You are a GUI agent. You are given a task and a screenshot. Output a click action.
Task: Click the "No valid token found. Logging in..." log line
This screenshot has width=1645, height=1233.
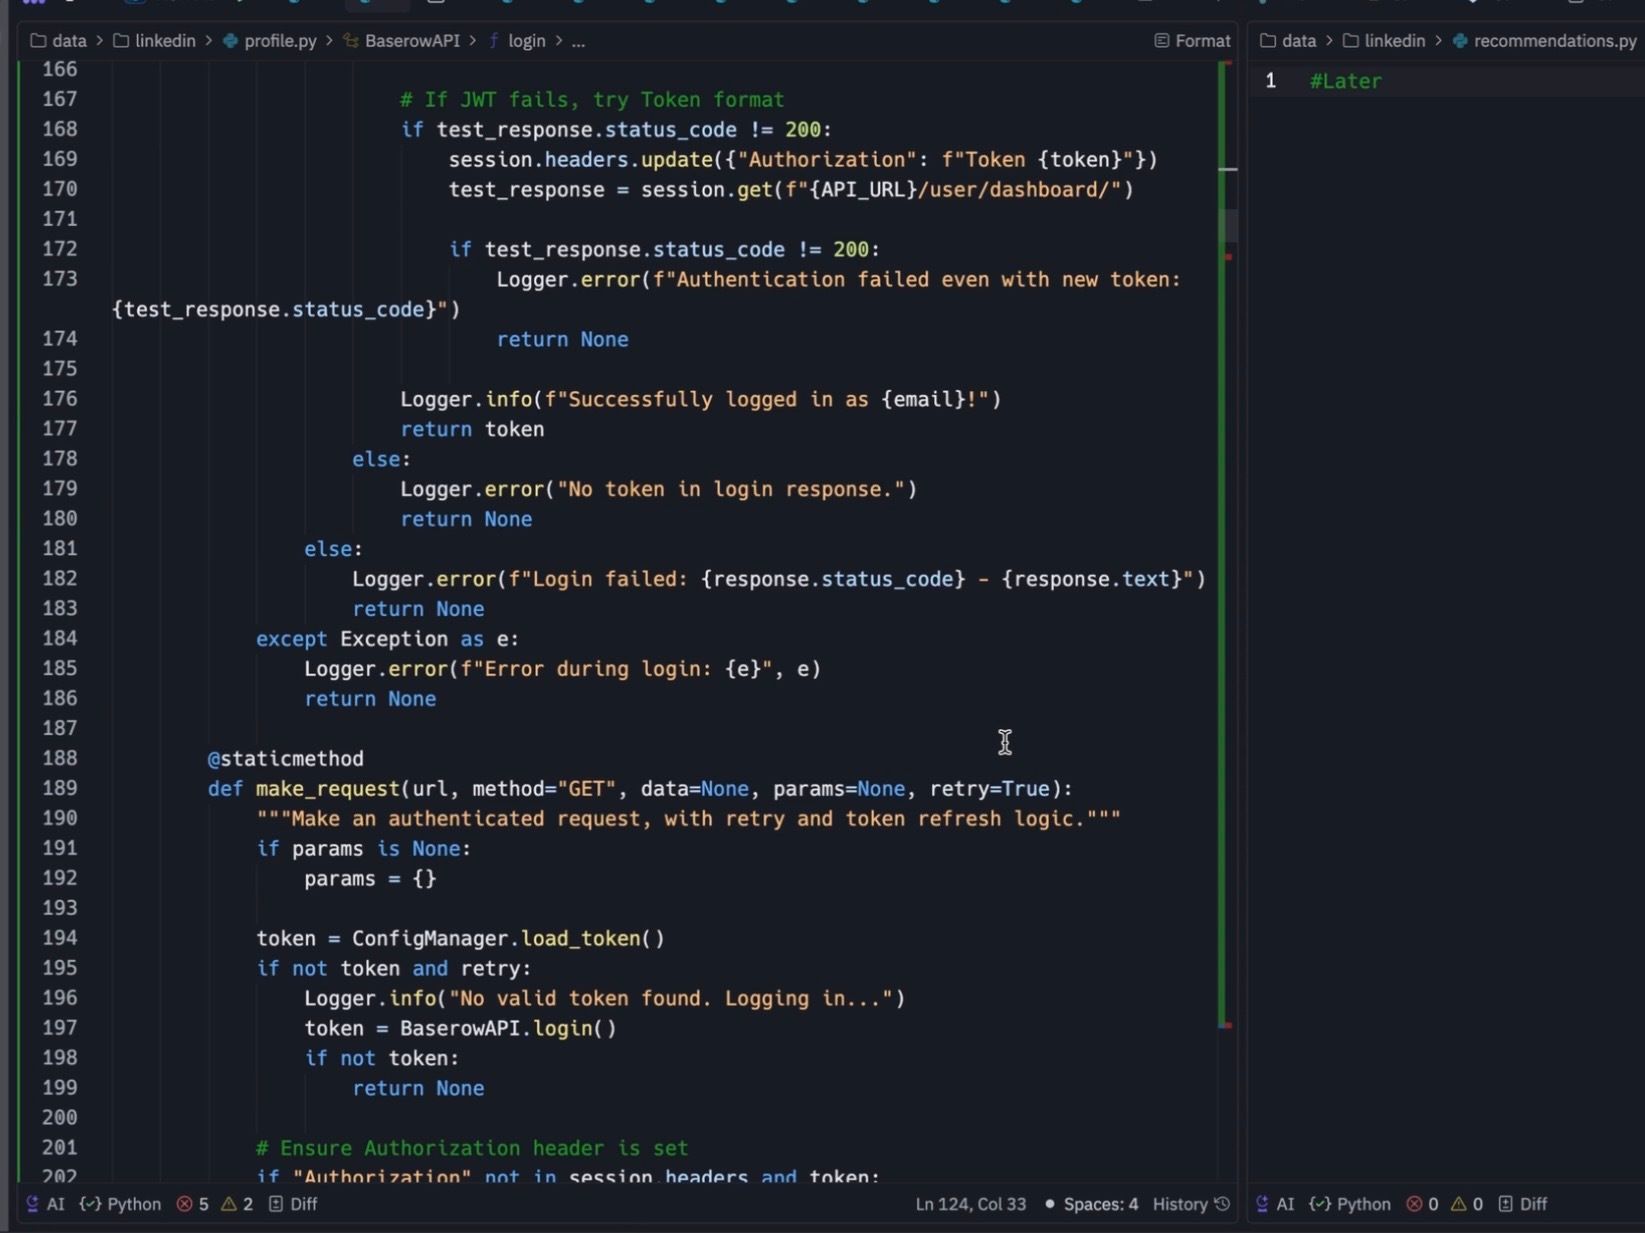click(x=604, y=998)
